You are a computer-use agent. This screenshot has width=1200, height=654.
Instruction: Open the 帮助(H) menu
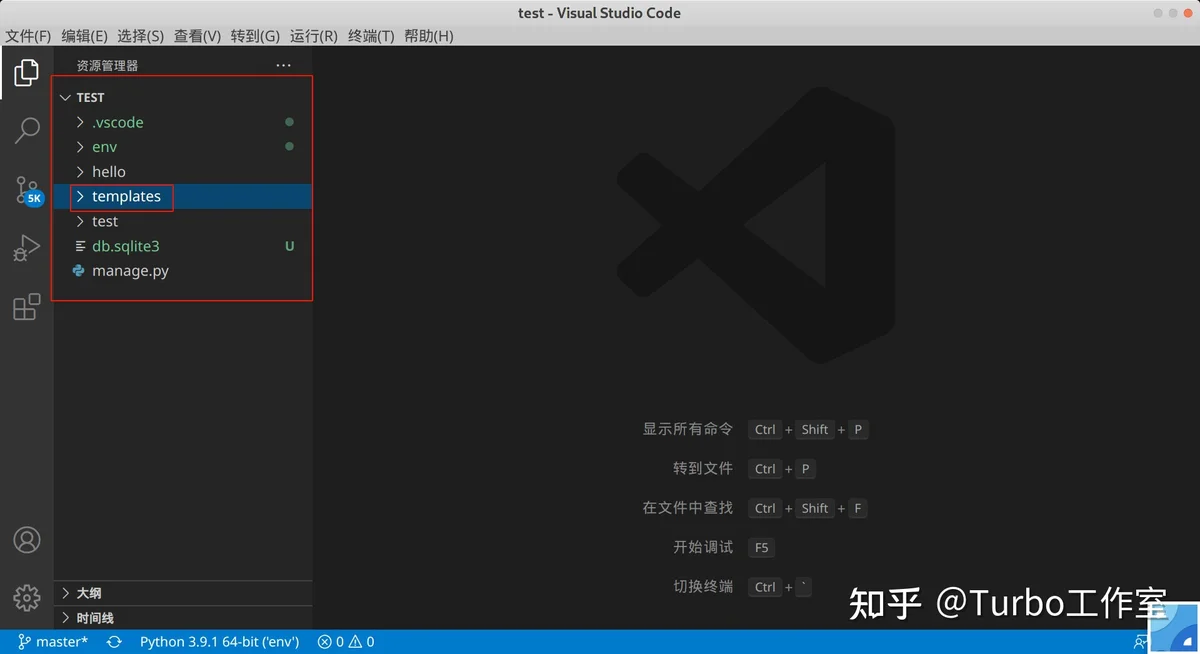coord(428,36)
